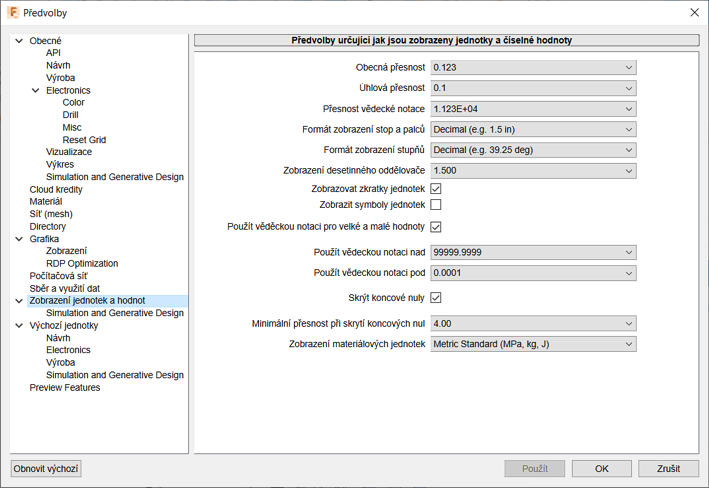The height and width of the screenshot is (488, 709).
Task: Uncheck the Skrýt koncové nuly checkbox
Action: click(436, 297)
